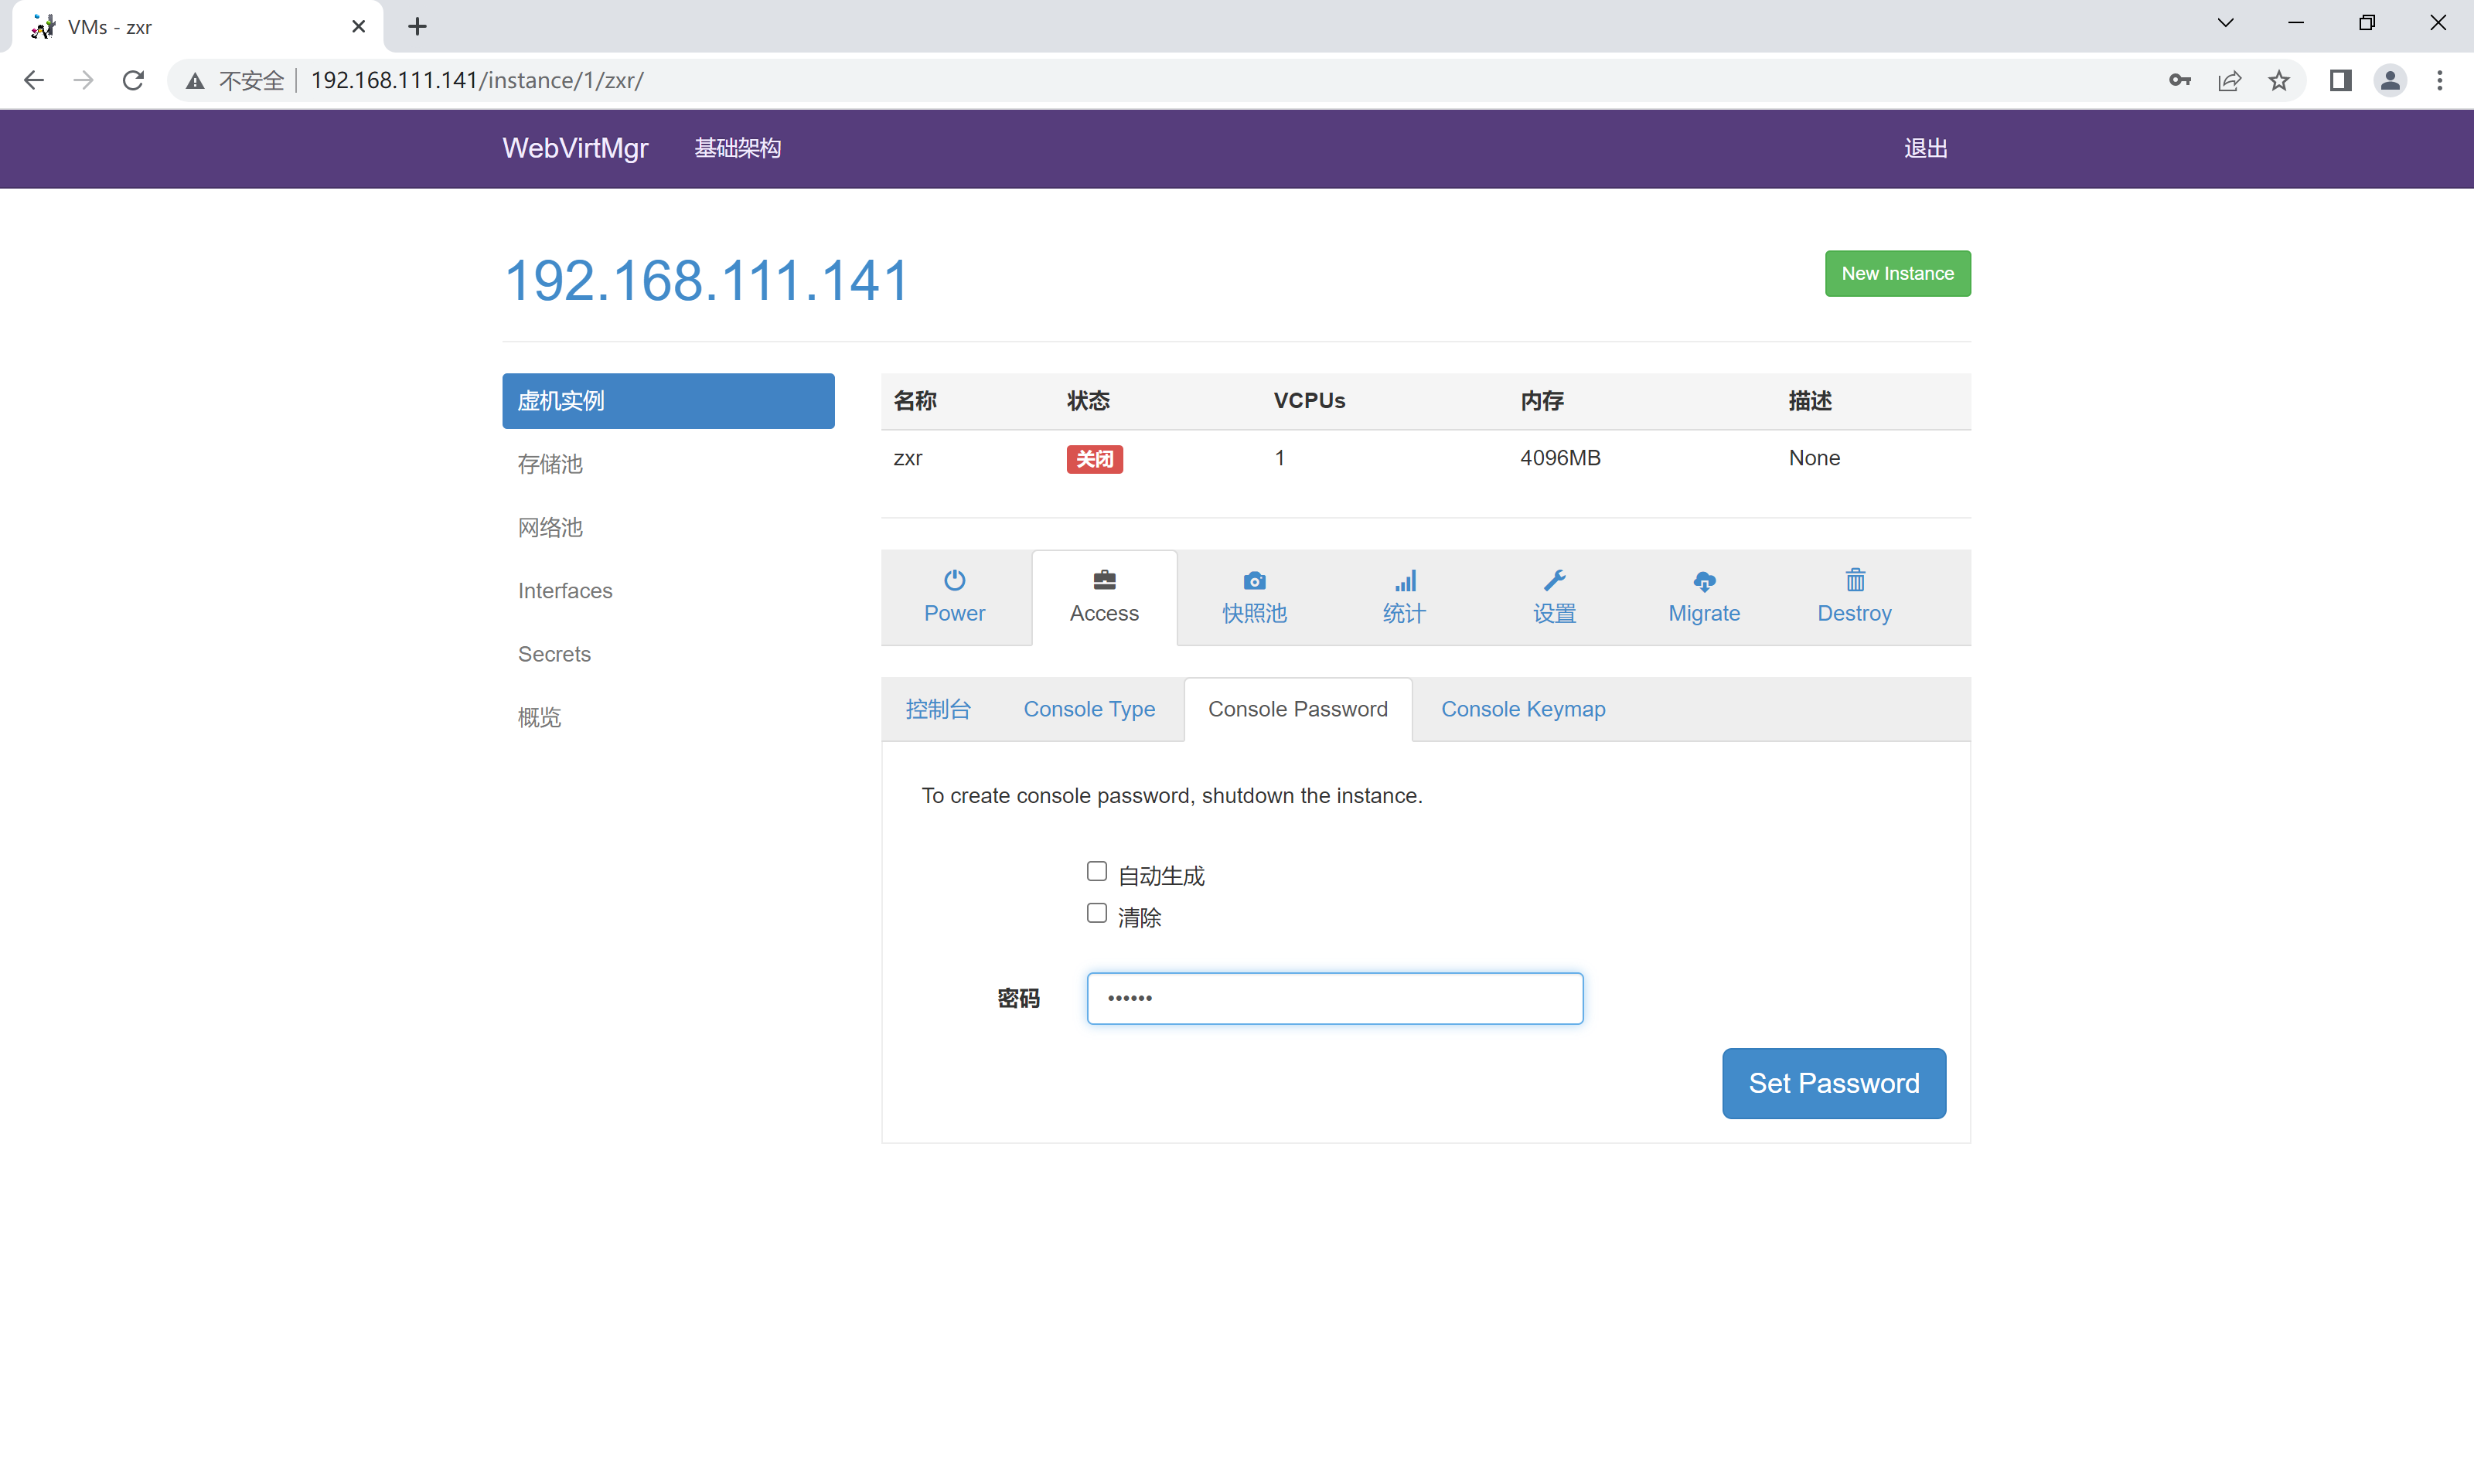Click the browser reload icon
The image size is (2474, 1484).
133,80
